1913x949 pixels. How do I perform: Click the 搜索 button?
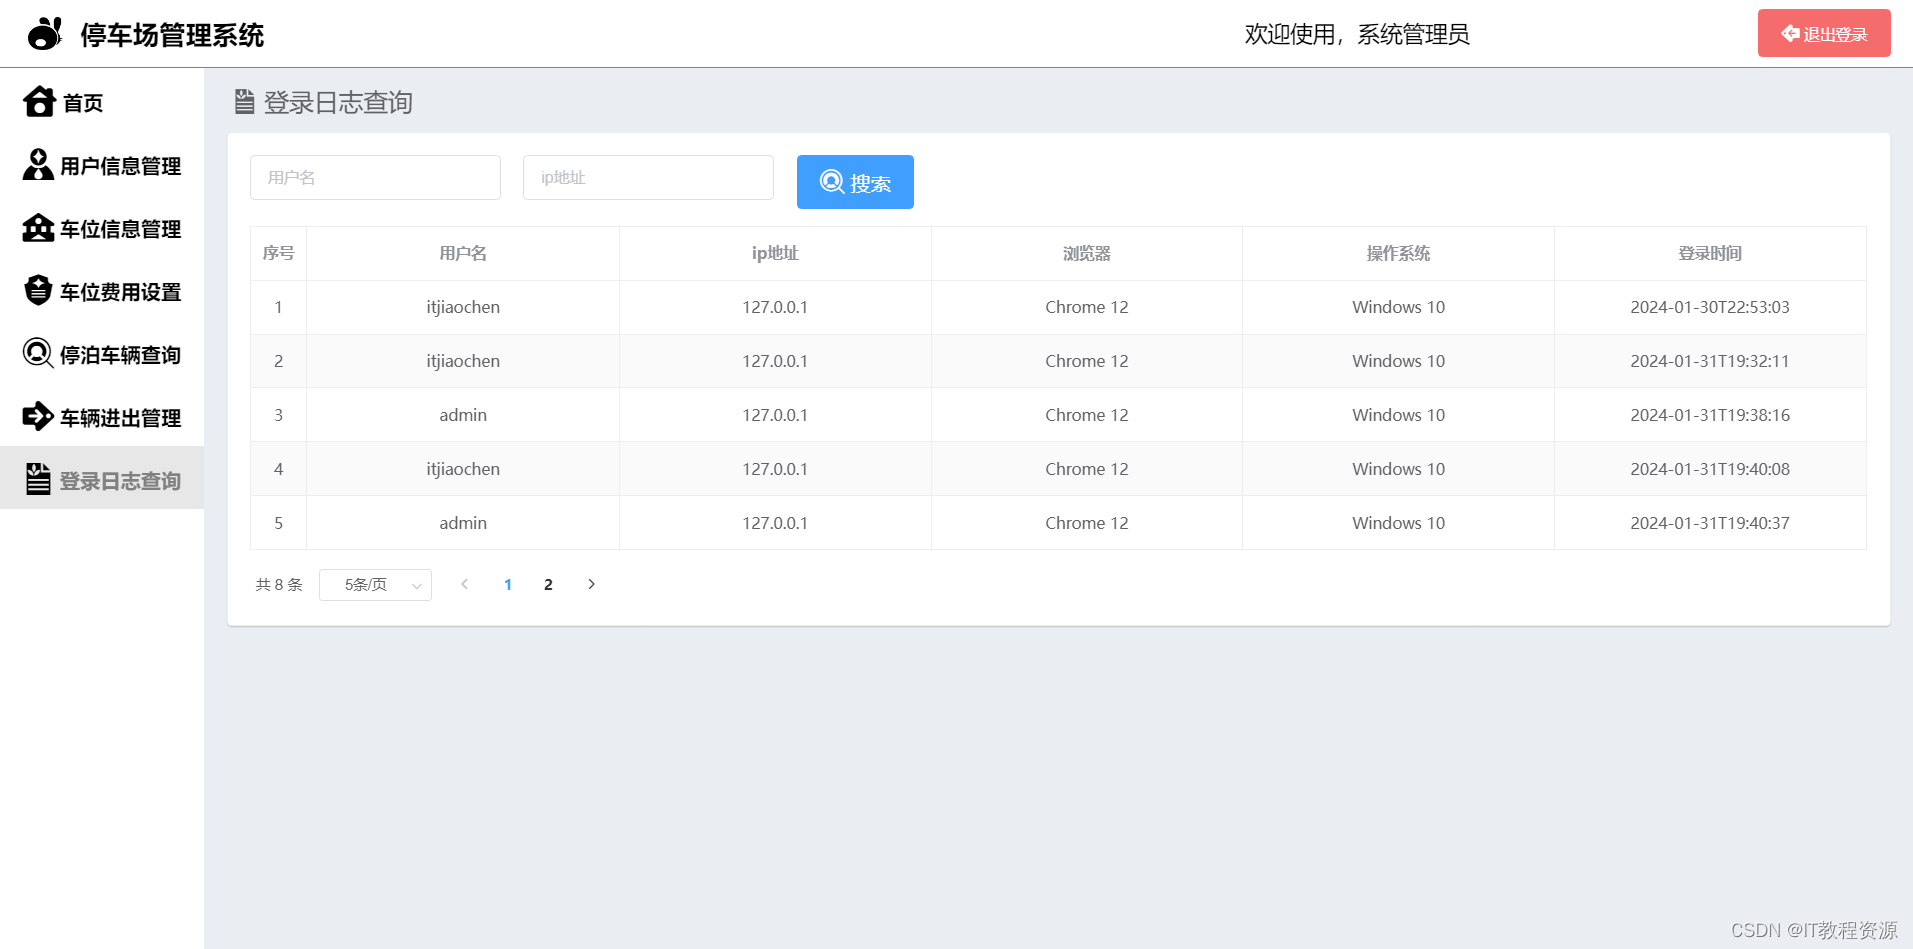tap(855, 182)
